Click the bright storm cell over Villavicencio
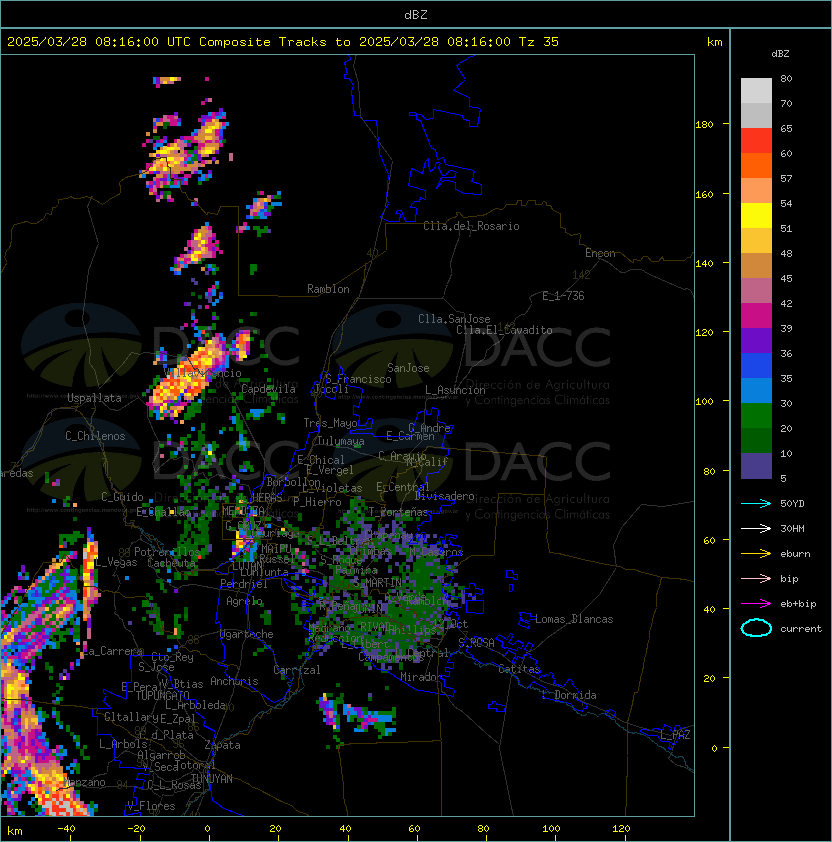Viewport: 832px width, 842px height. 189,376
